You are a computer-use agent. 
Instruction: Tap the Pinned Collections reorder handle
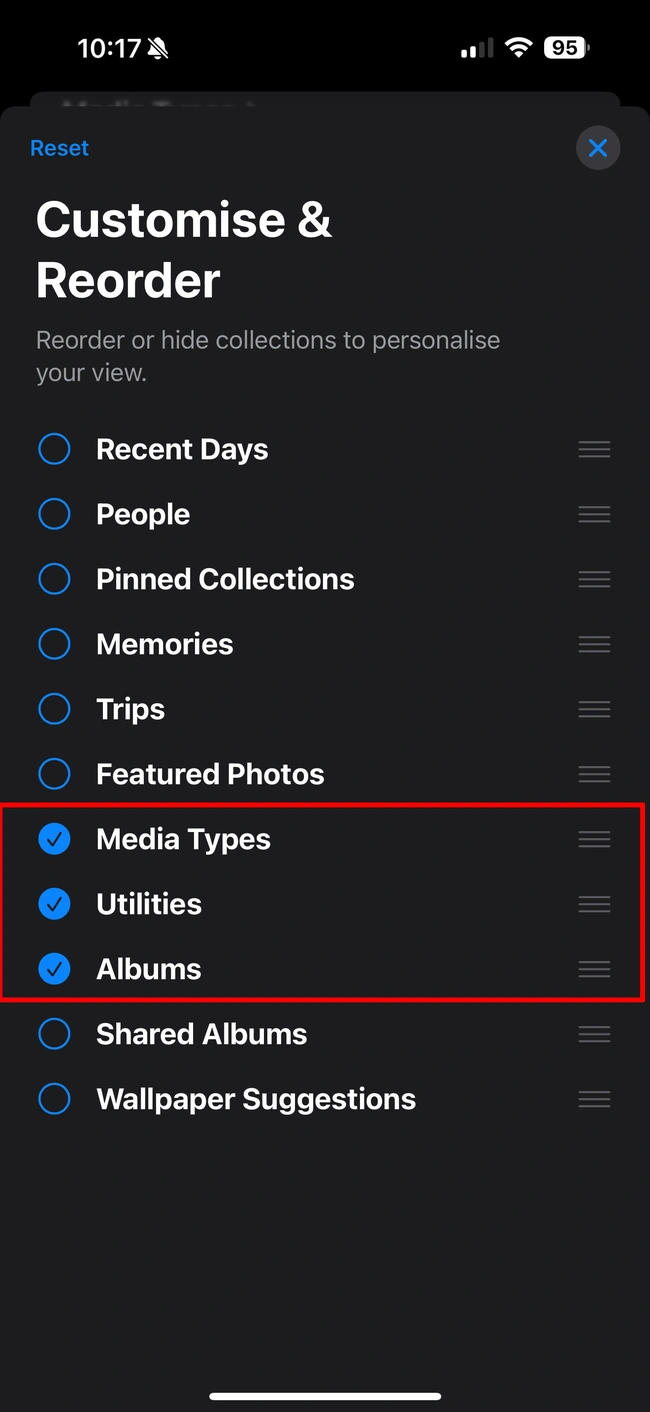click(594, 579)
